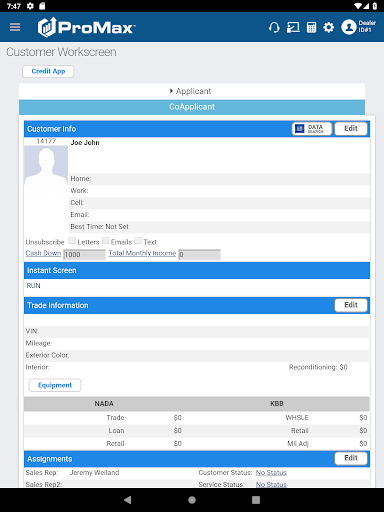Click the Credit App button
The height and width of the screenshot is (512, 384).
click(48, 71)
